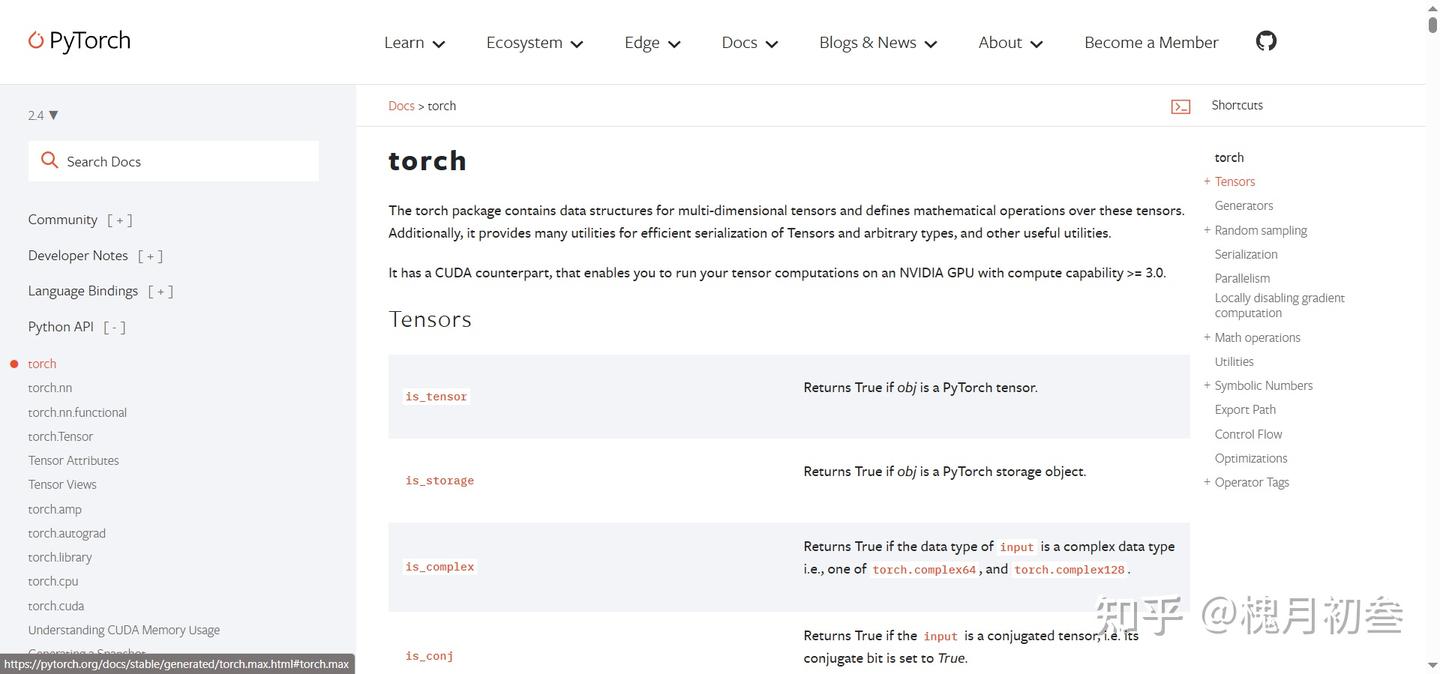Collapse the Python API section
Image resolution: width=1440 pixels, height=674 pixels.
pyautogui.click(x=115, y=327)
